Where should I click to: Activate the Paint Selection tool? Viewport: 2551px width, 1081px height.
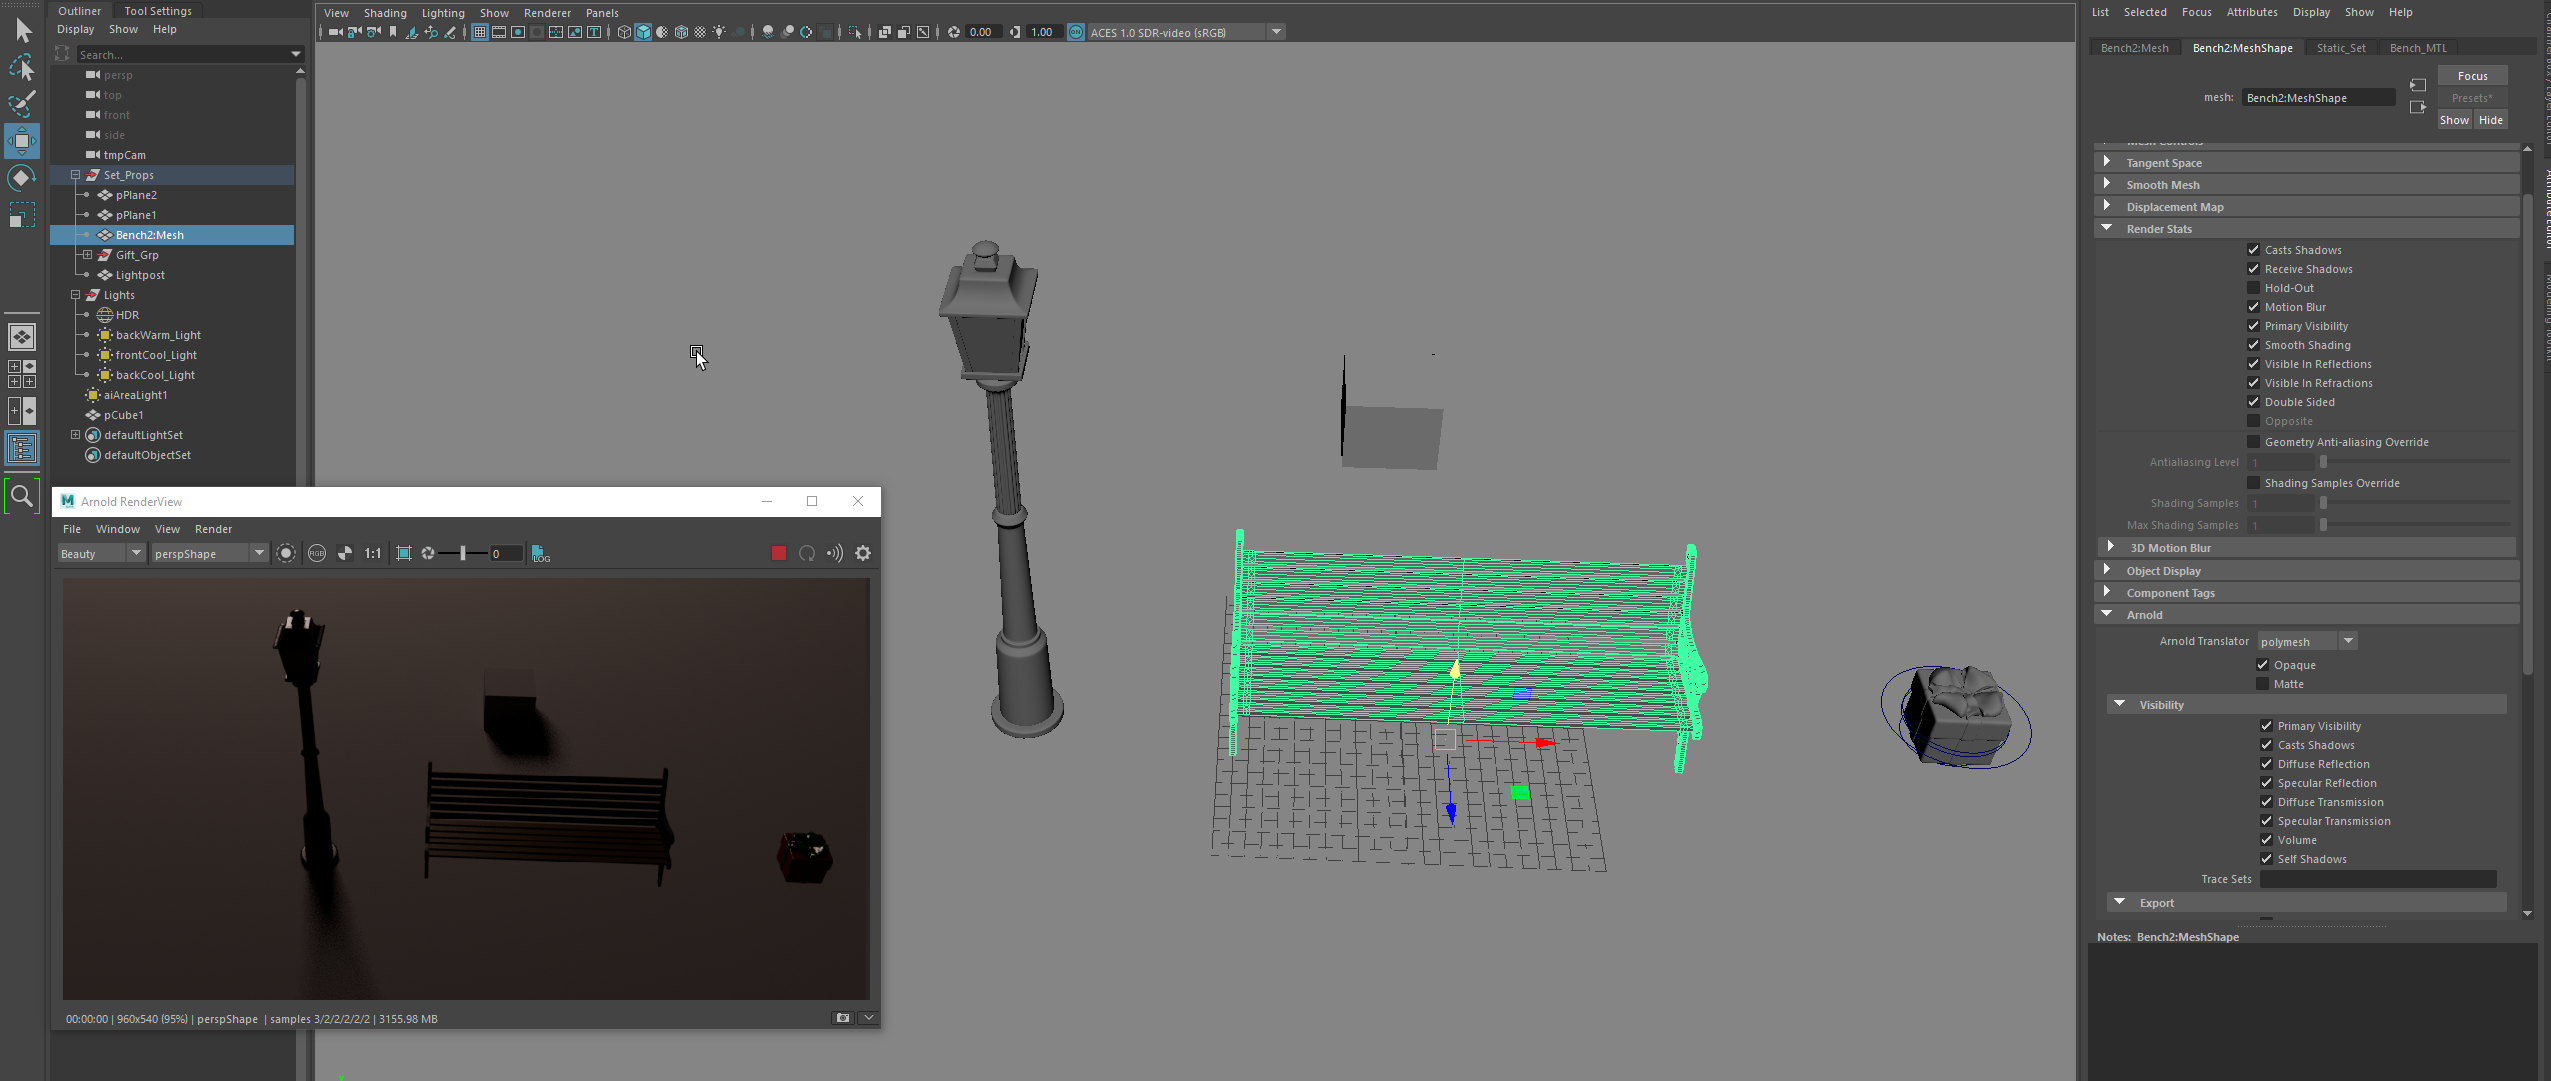point(22,104)
